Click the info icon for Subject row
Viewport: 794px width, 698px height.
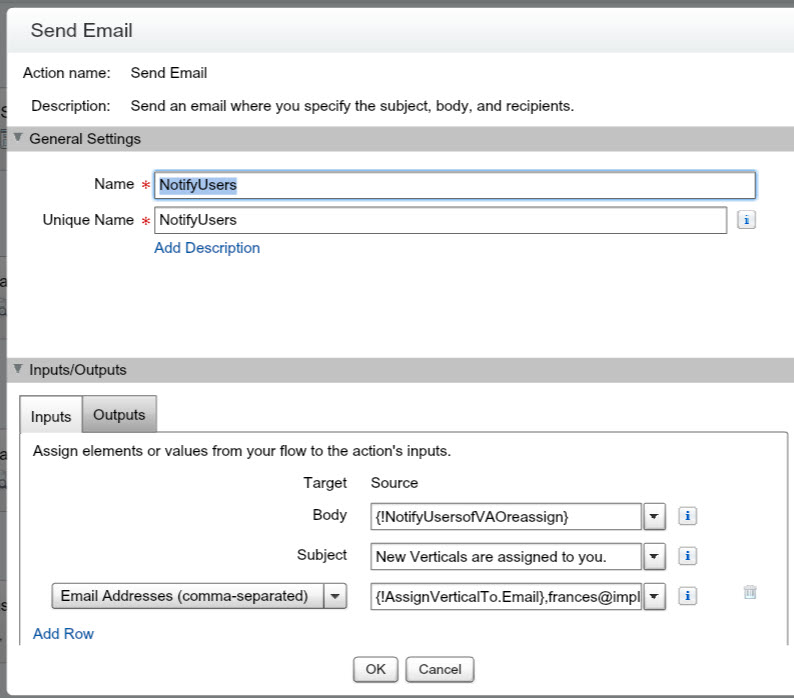tap(687, 556)
